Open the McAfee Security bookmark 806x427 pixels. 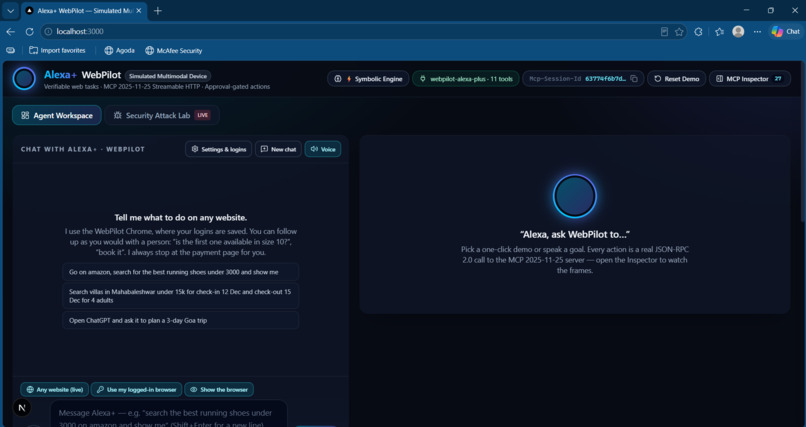click(174, 50)
